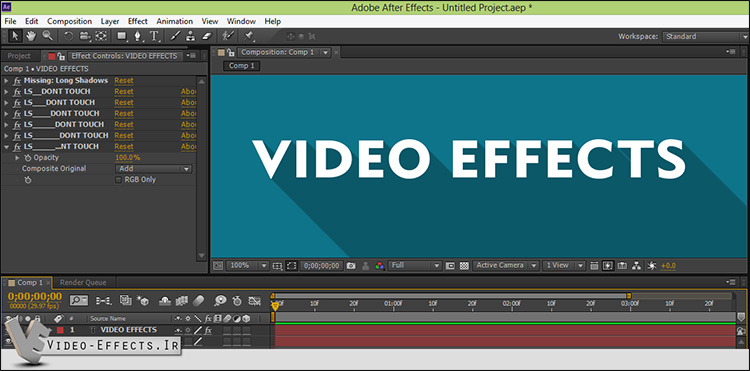Reset the LS______NT TOUCH effect
Screen dimensions: 750x371
pos(124,147)
